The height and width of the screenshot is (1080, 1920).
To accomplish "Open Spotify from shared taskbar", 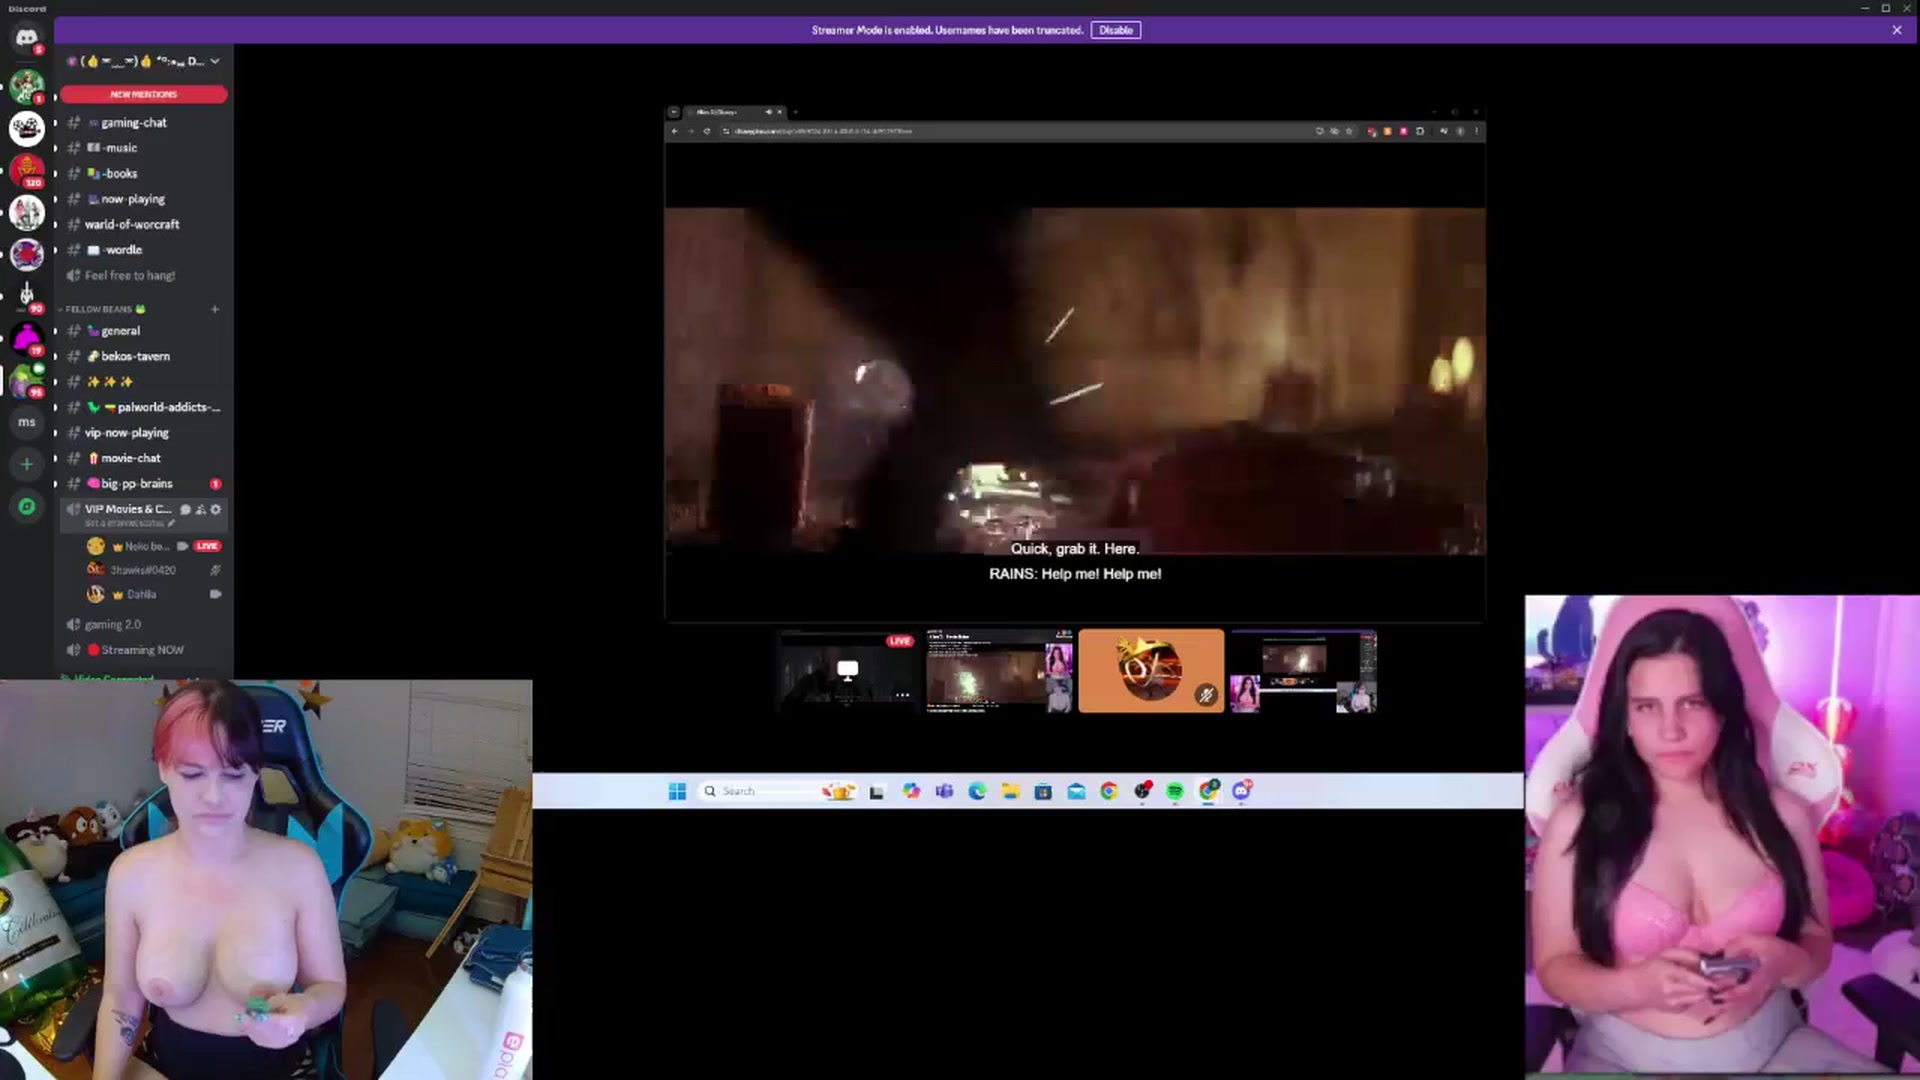I will click(x=1175, y=791).
